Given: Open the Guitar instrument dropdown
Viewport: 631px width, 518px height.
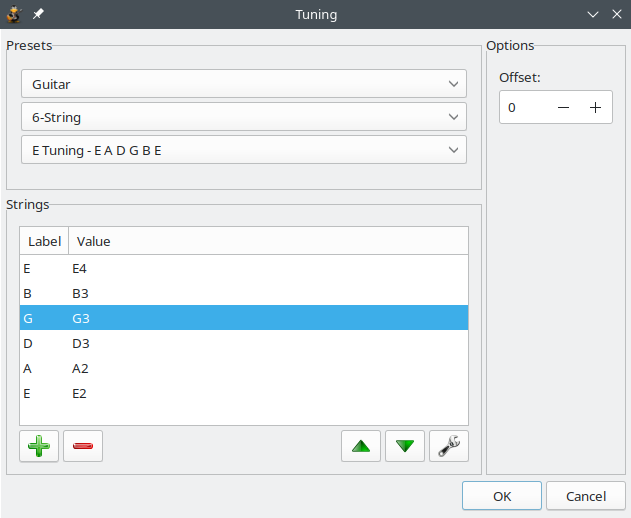Looking at the screenshot, I should (x=243, y=85).
